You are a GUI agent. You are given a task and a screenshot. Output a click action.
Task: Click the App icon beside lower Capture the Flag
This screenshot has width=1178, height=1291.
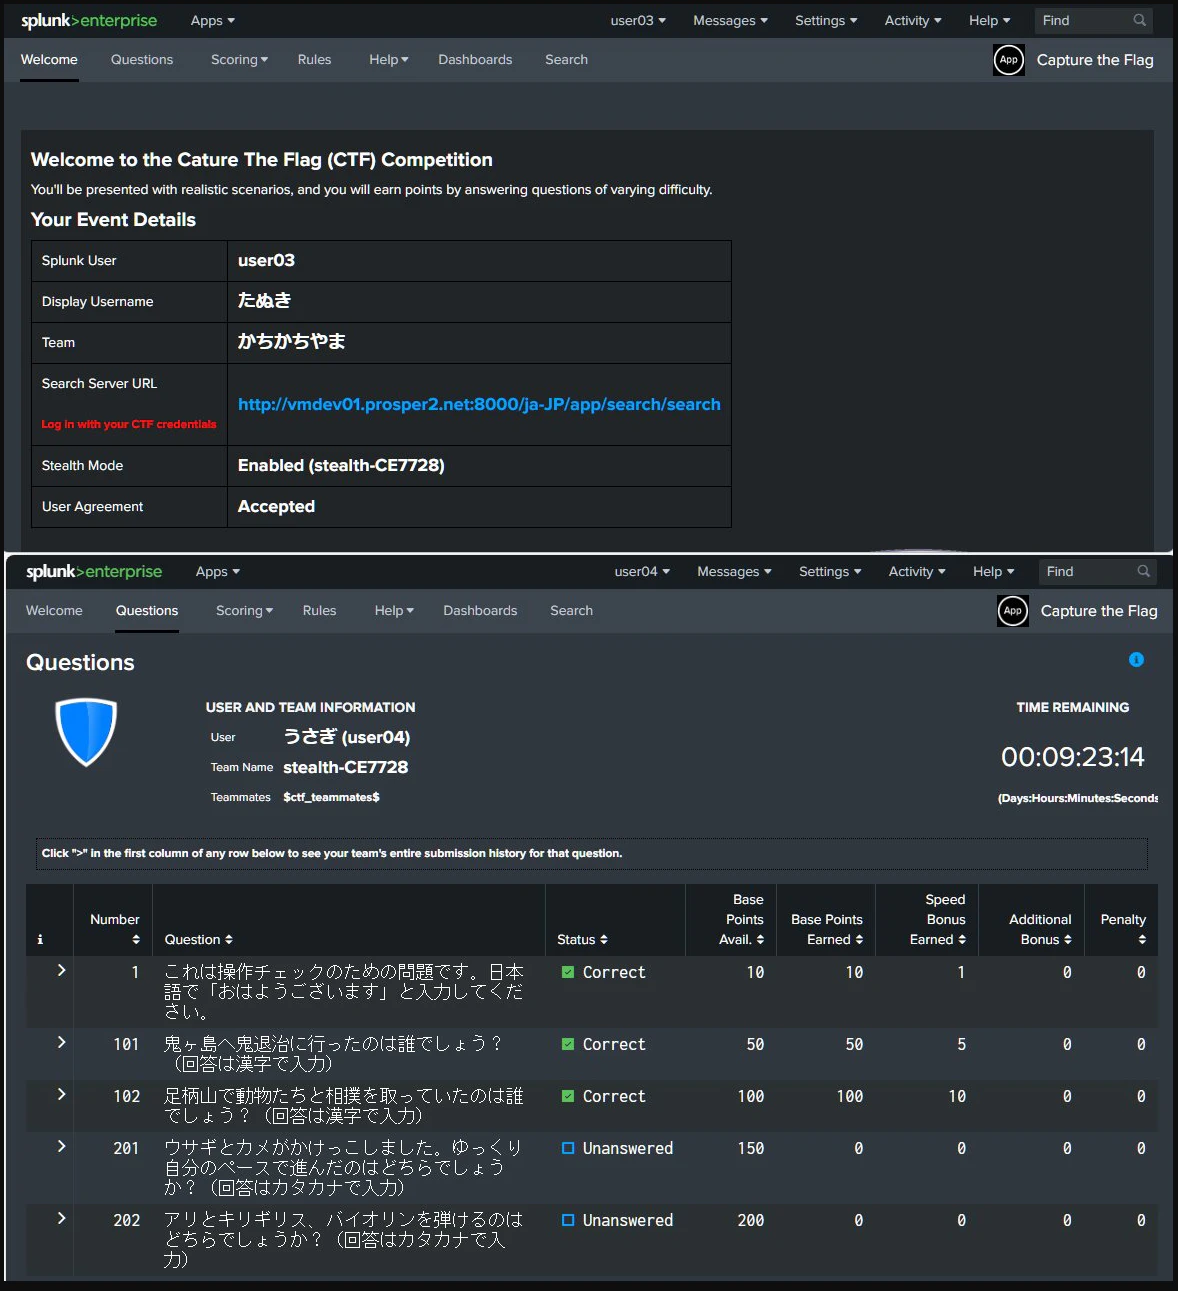tap(1013, 611)
